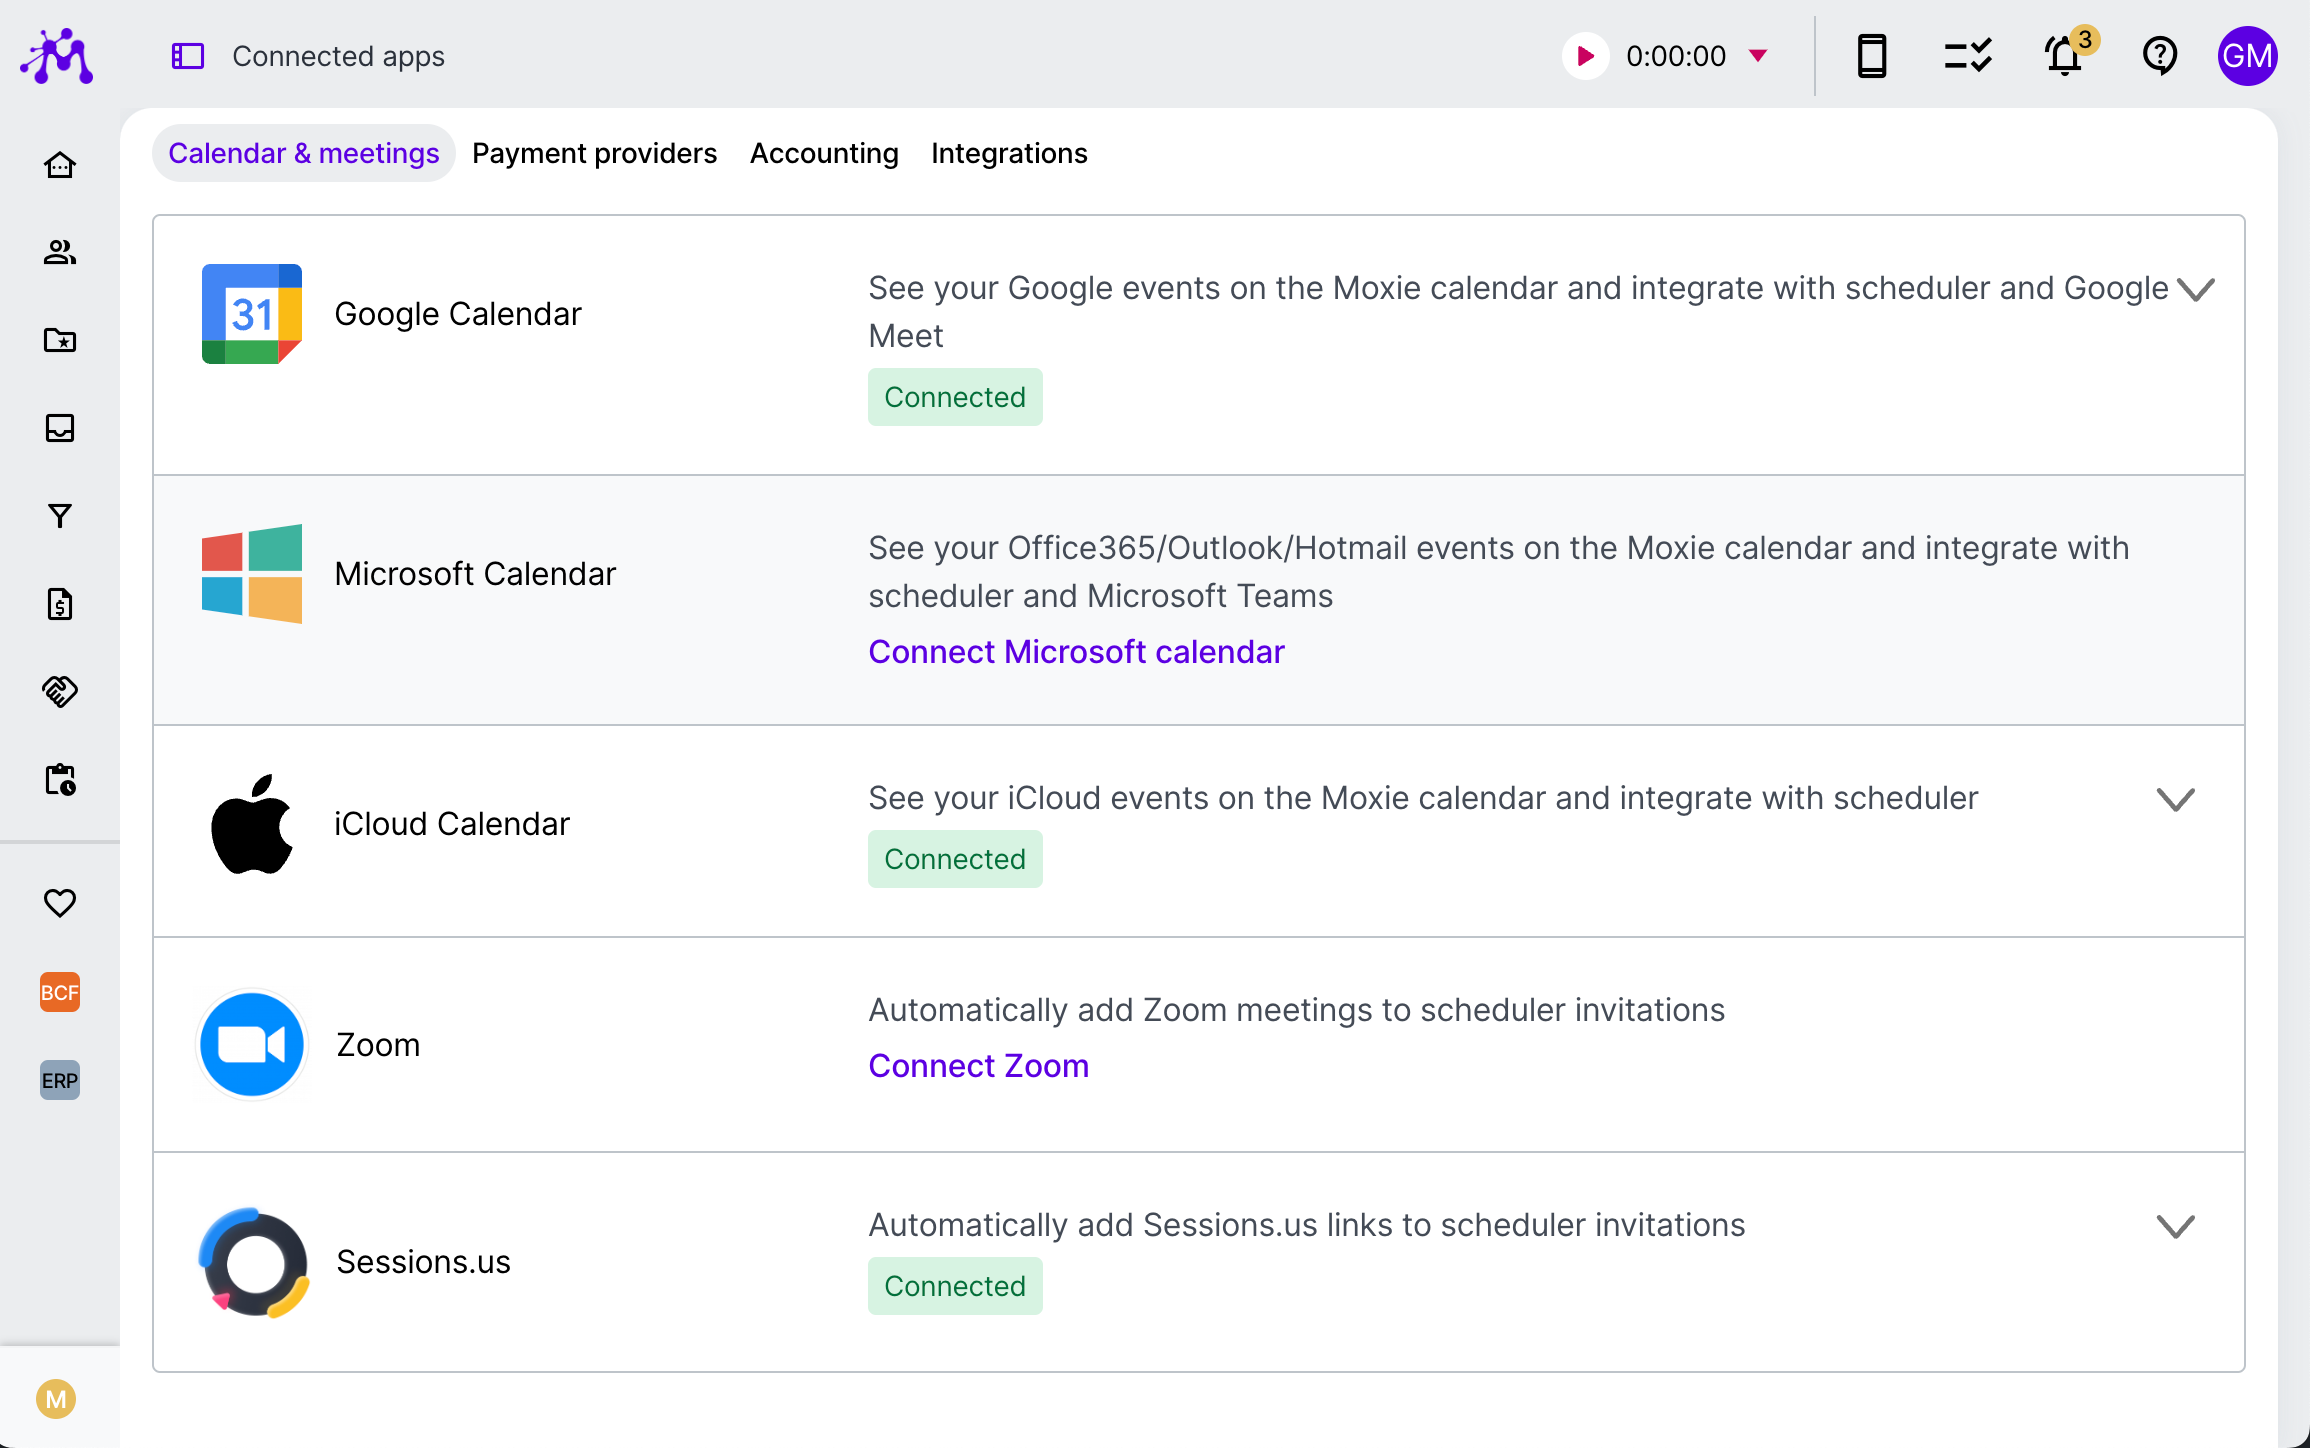Open the handshake agreements icon
Image resolution: width=2310 pixels, height=1448 pixels.
60,692
